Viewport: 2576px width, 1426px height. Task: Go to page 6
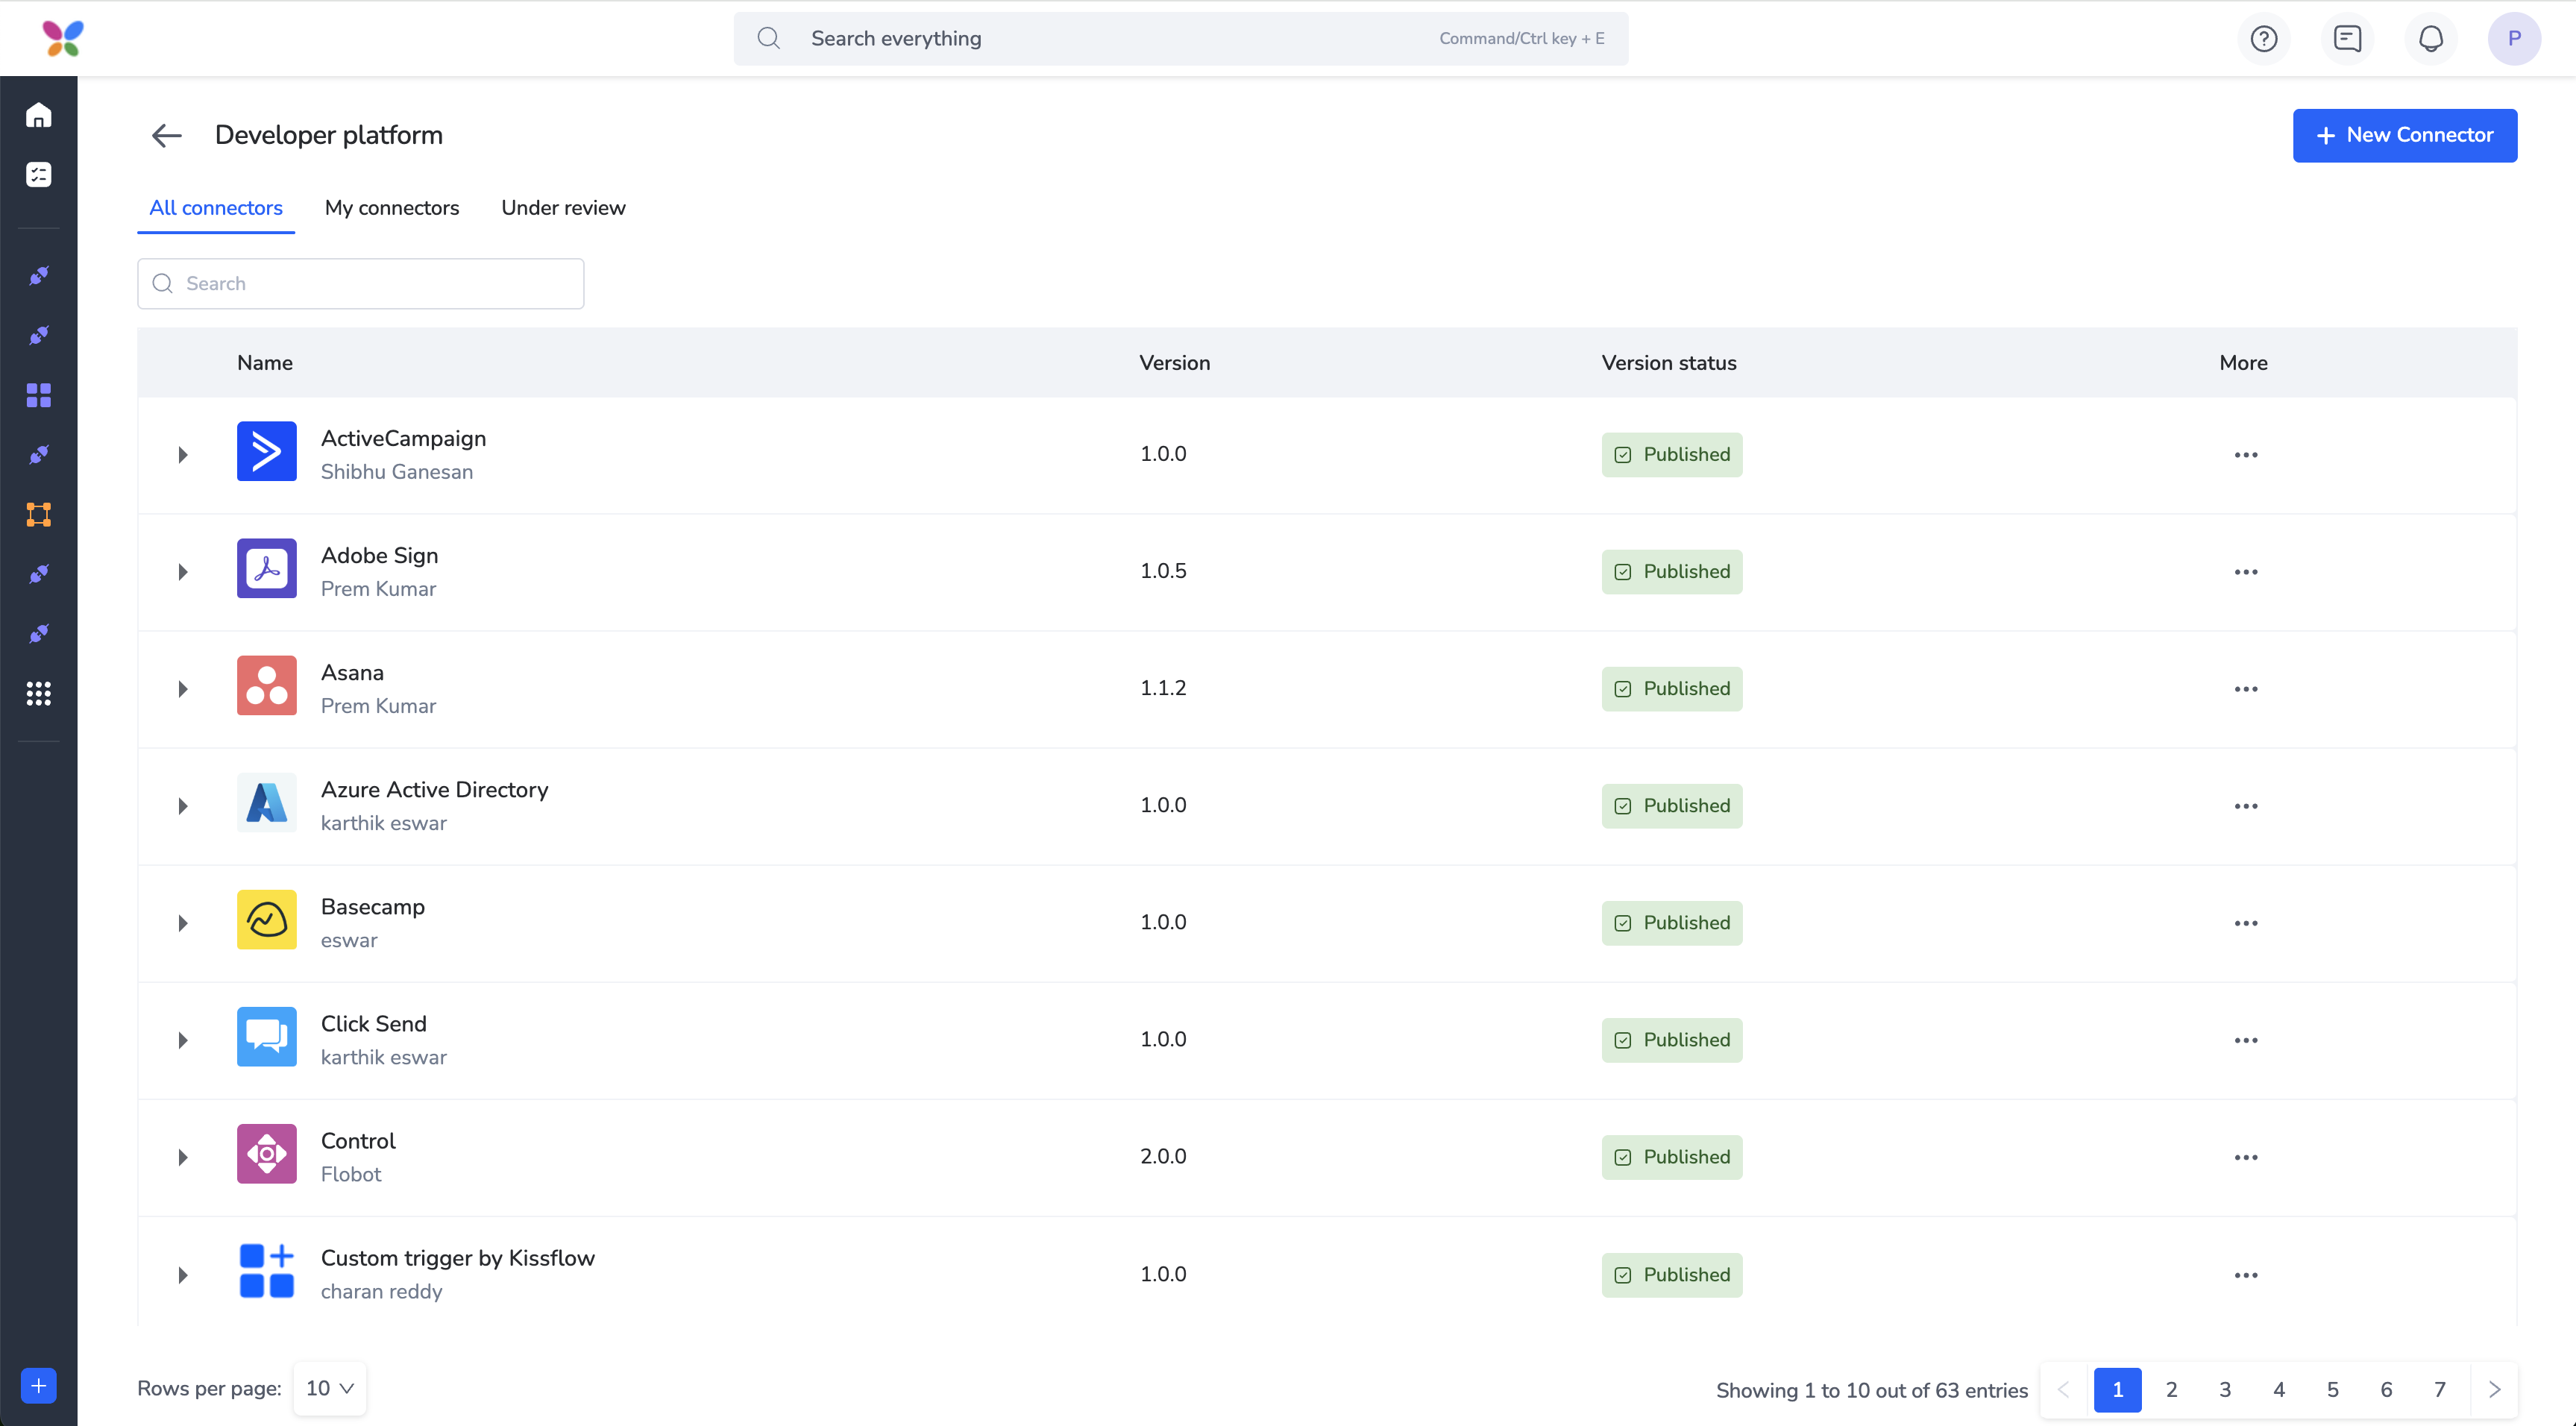[x=2387, y=1390]
